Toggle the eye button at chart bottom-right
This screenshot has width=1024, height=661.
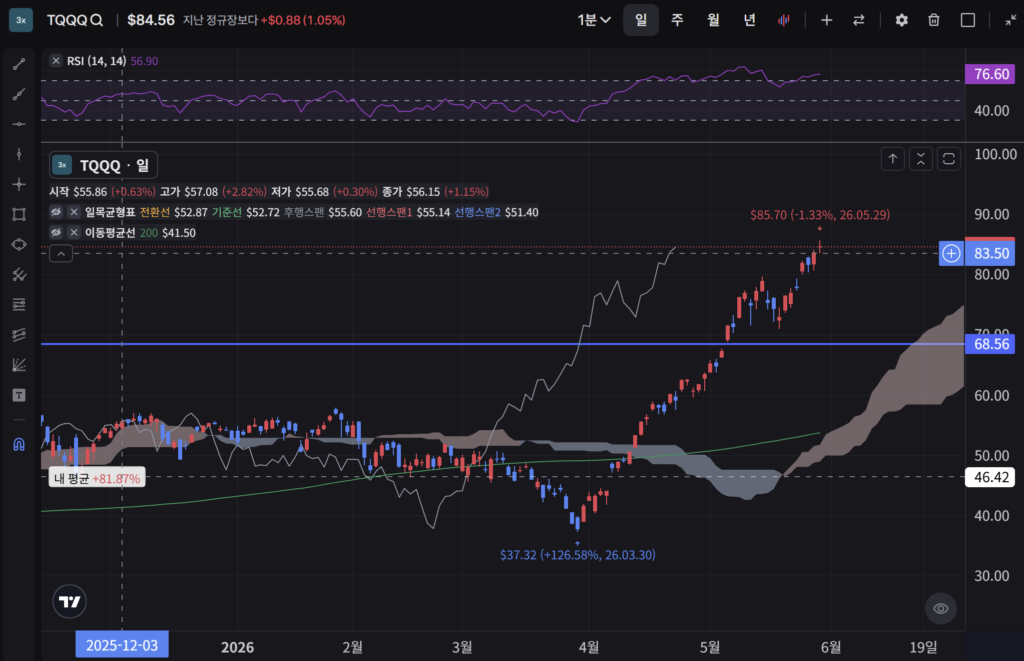[x=941, y=608]
